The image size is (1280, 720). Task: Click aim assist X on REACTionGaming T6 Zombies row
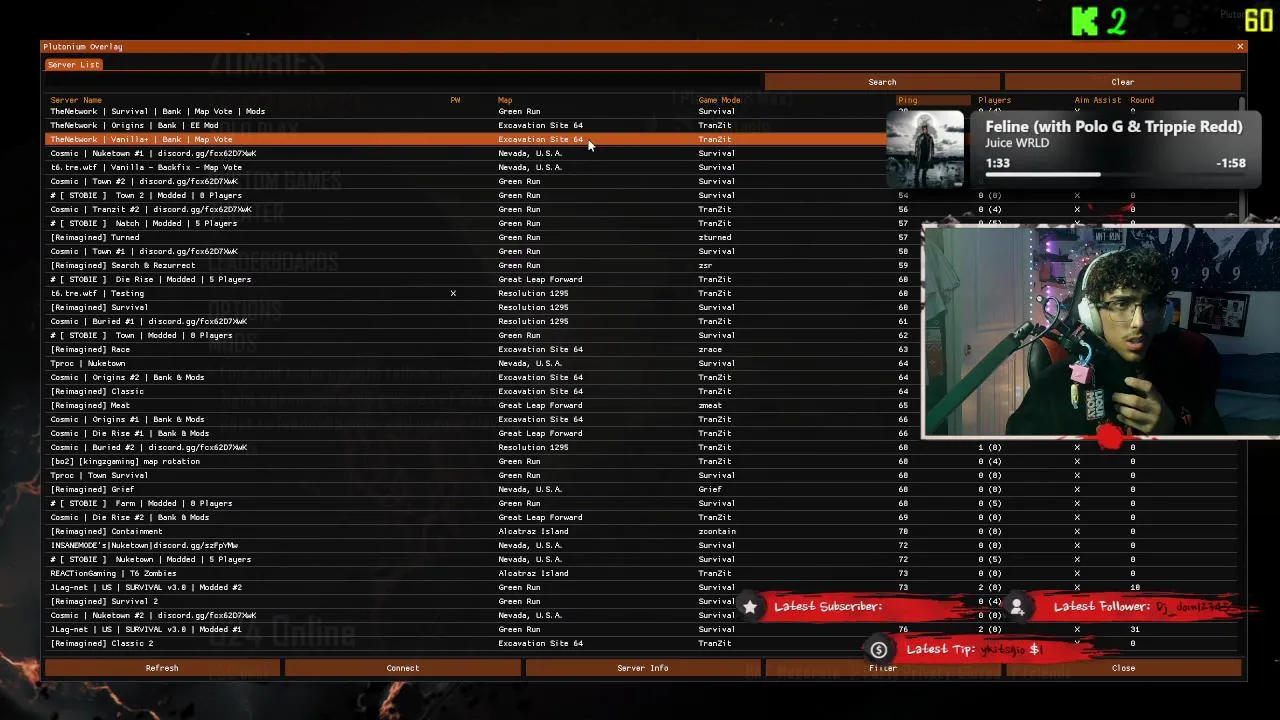pos(1077,573)
